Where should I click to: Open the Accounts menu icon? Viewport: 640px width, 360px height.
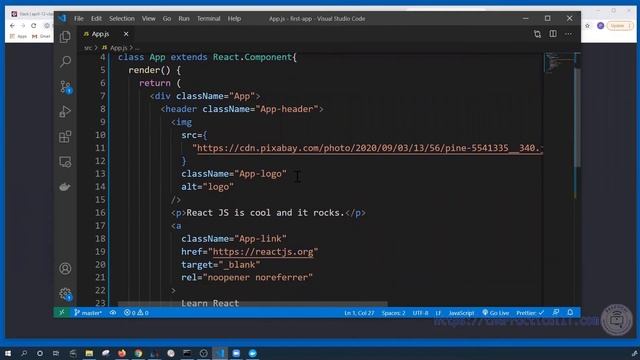coord(65,269)
